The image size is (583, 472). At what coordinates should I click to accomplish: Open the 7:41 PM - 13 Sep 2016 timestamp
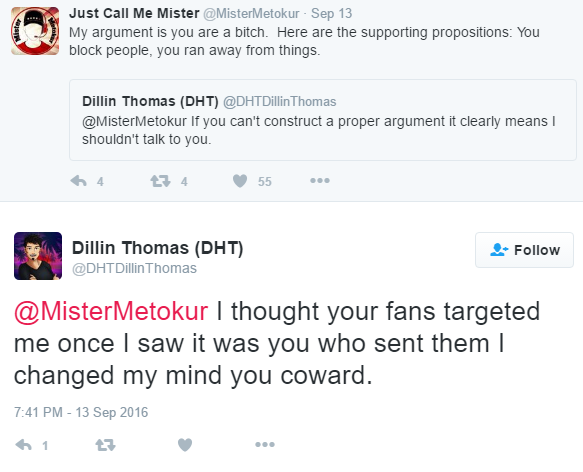[81, 412]
